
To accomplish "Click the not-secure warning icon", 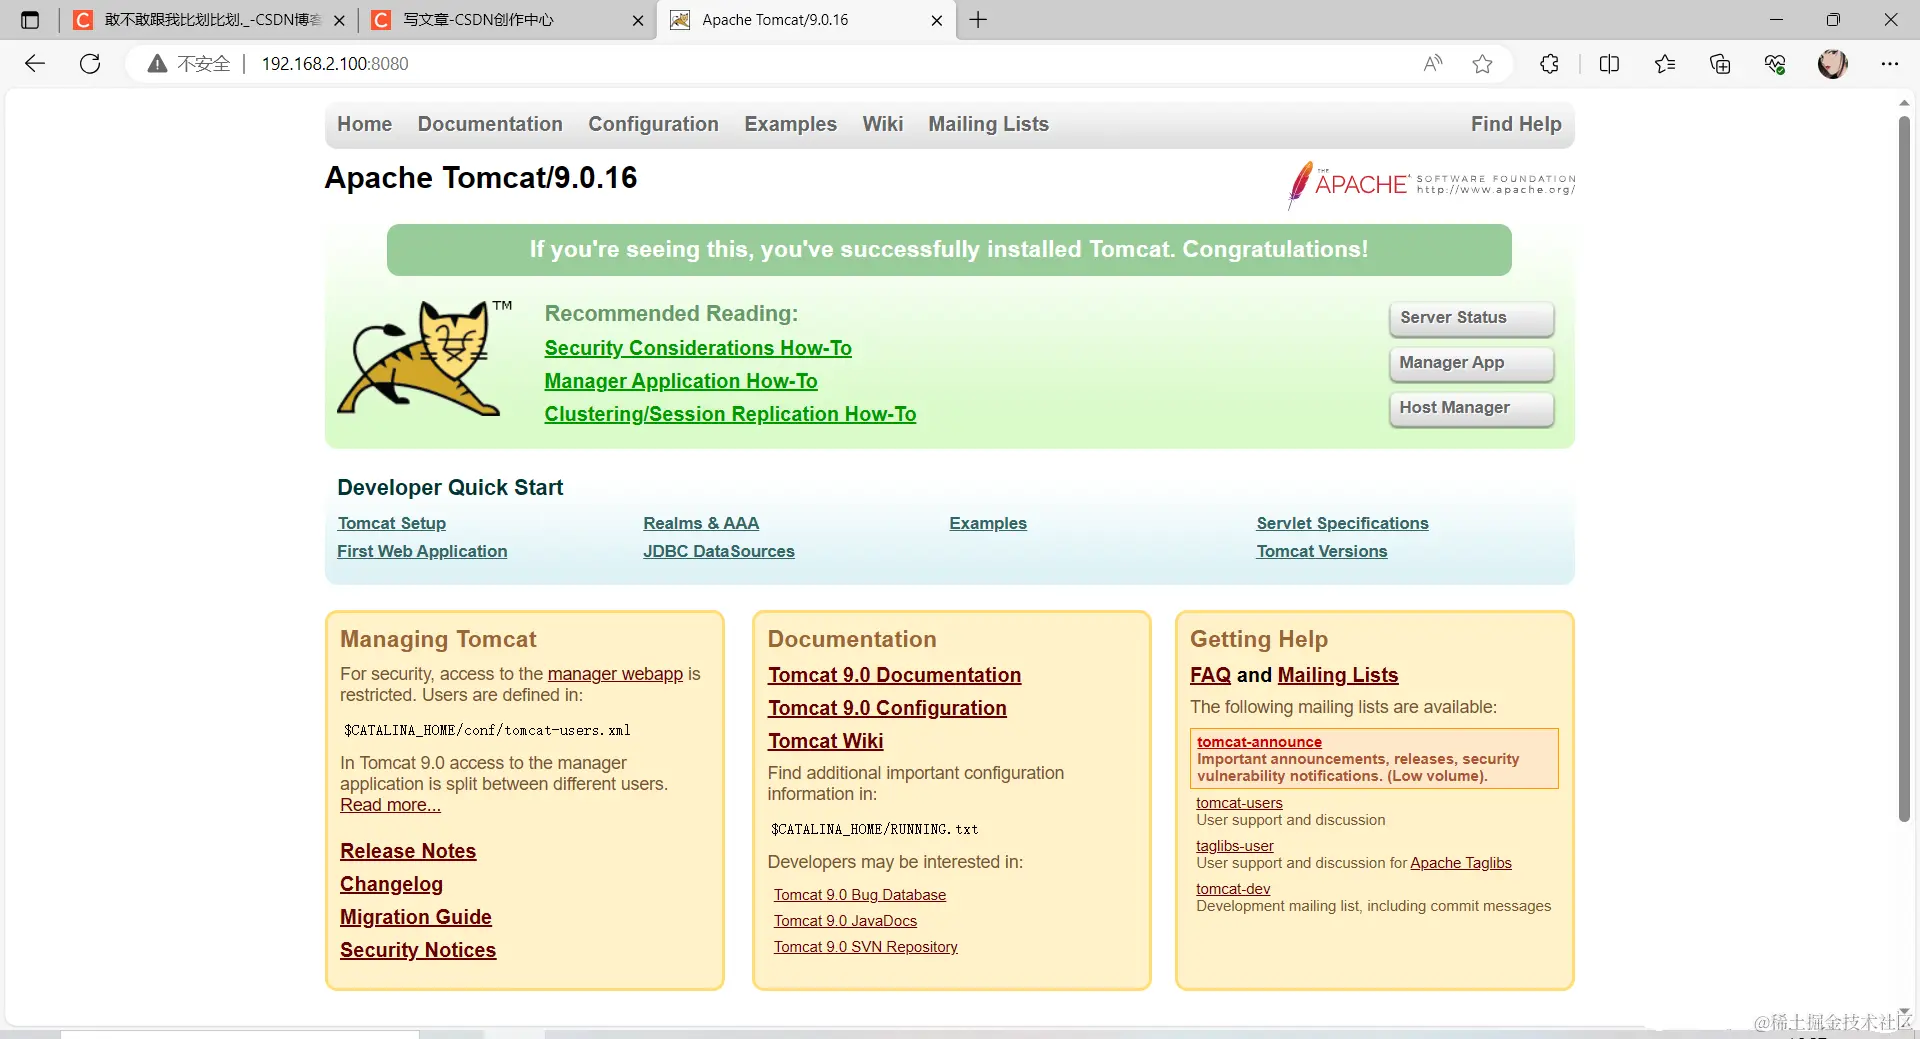I will [x=157, y=64].
